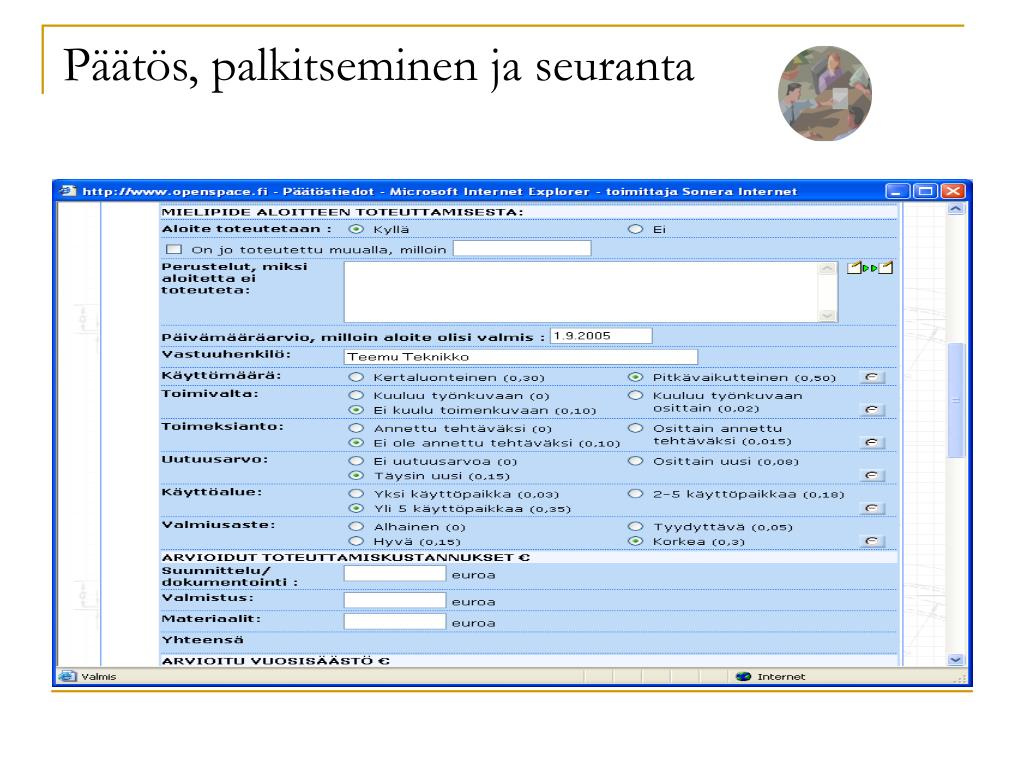
Task: Click the Materiaalit euro amount field
Action: tap(394, 621)
